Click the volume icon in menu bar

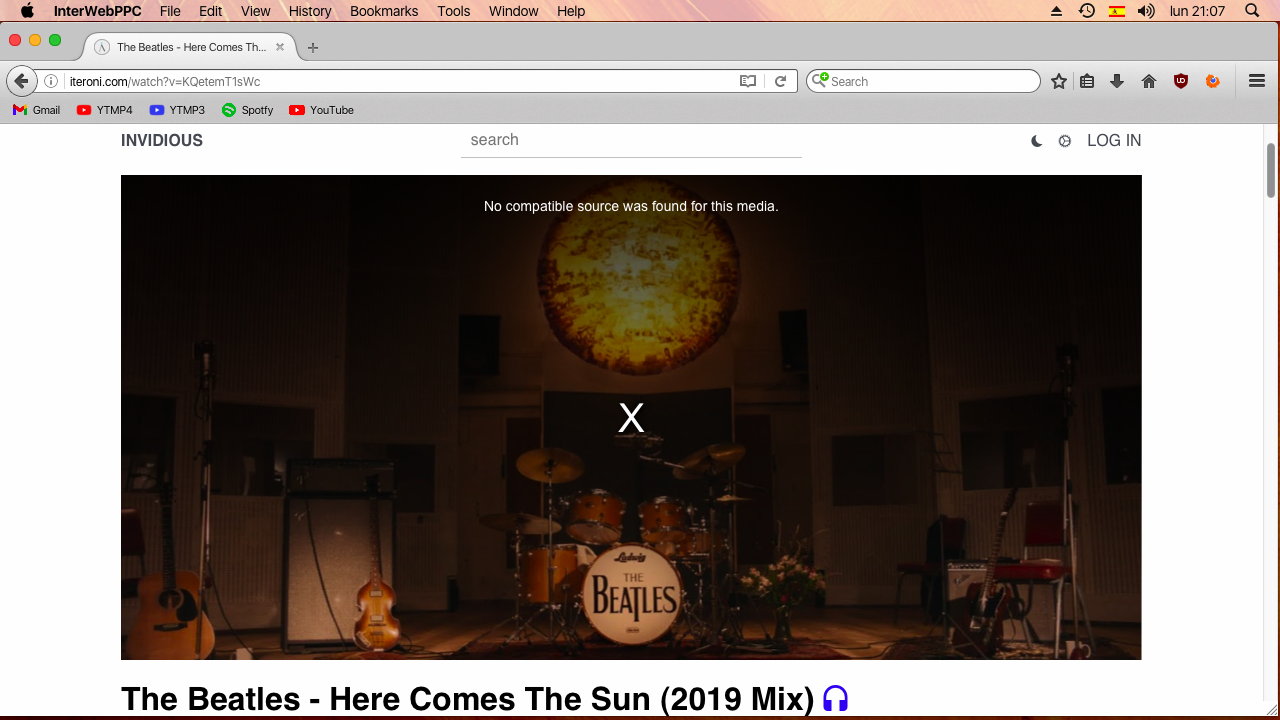(x=1147, y=11)
